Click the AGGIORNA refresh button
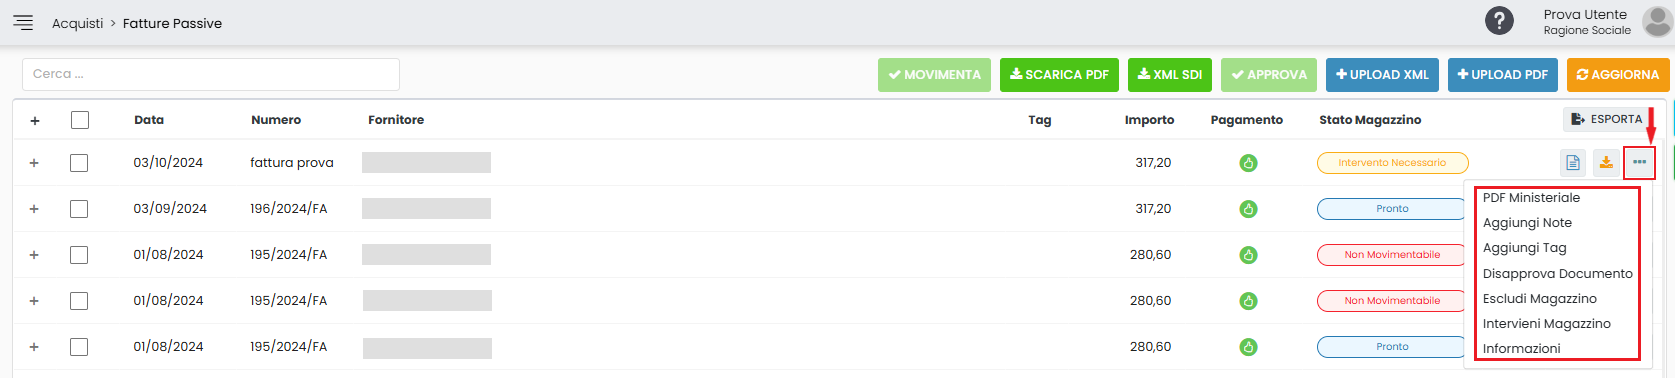The height and width of the screenshot is (378, 1675). [x=1618, y=75]
